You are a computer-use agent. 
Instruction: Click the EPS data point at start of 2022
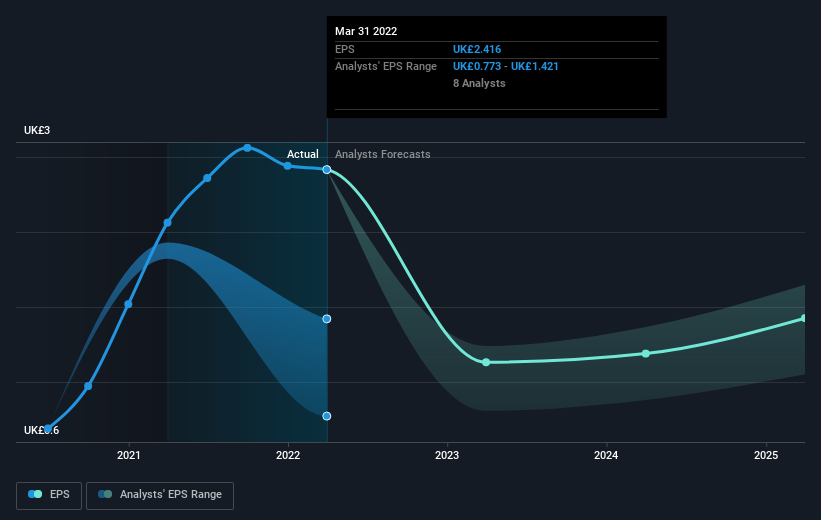pyautogui.click(x=287, y=166)
